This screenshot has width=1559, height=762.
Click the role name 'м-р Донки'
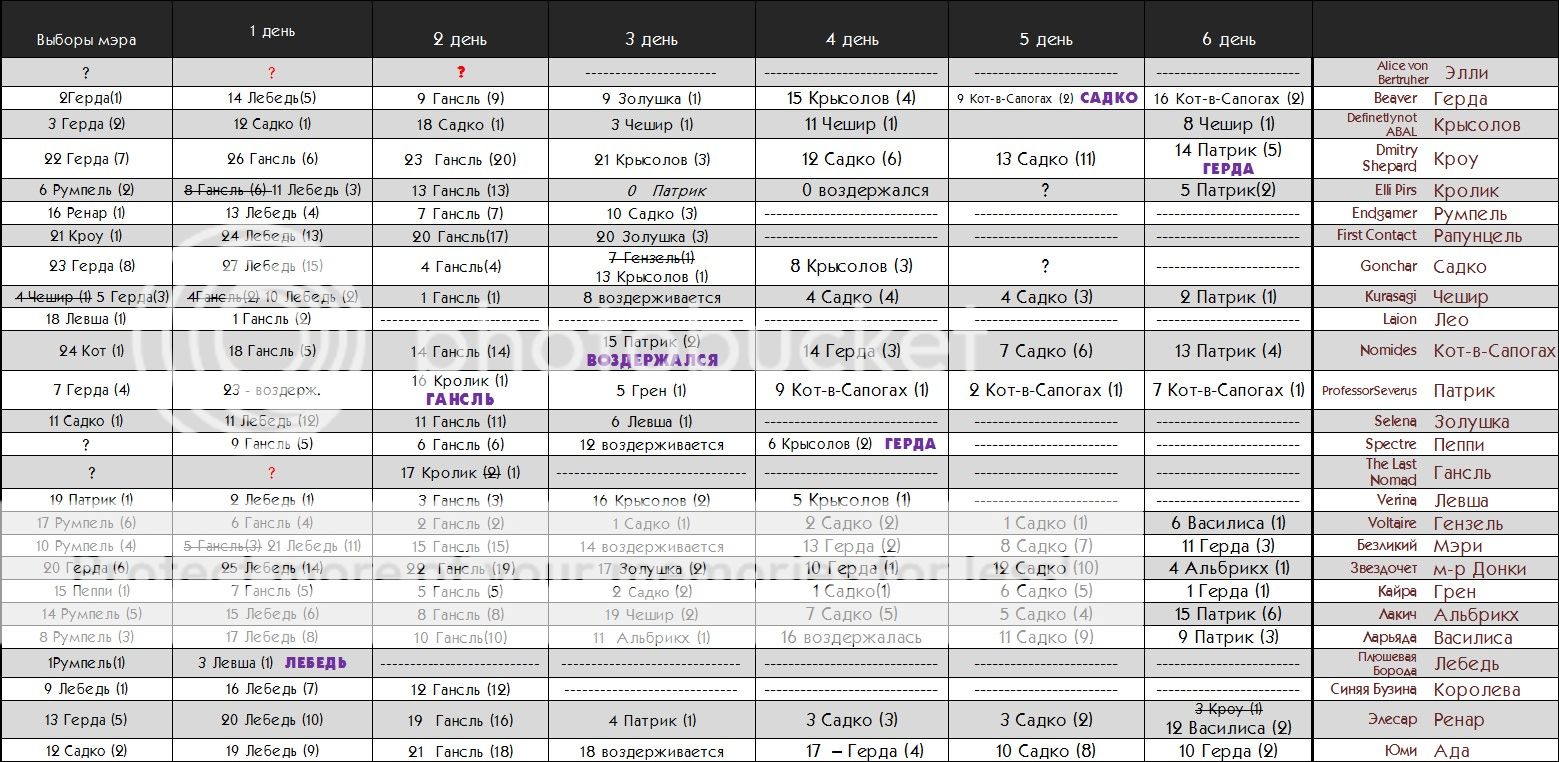pyautogui.click(x=1479, y=569)
